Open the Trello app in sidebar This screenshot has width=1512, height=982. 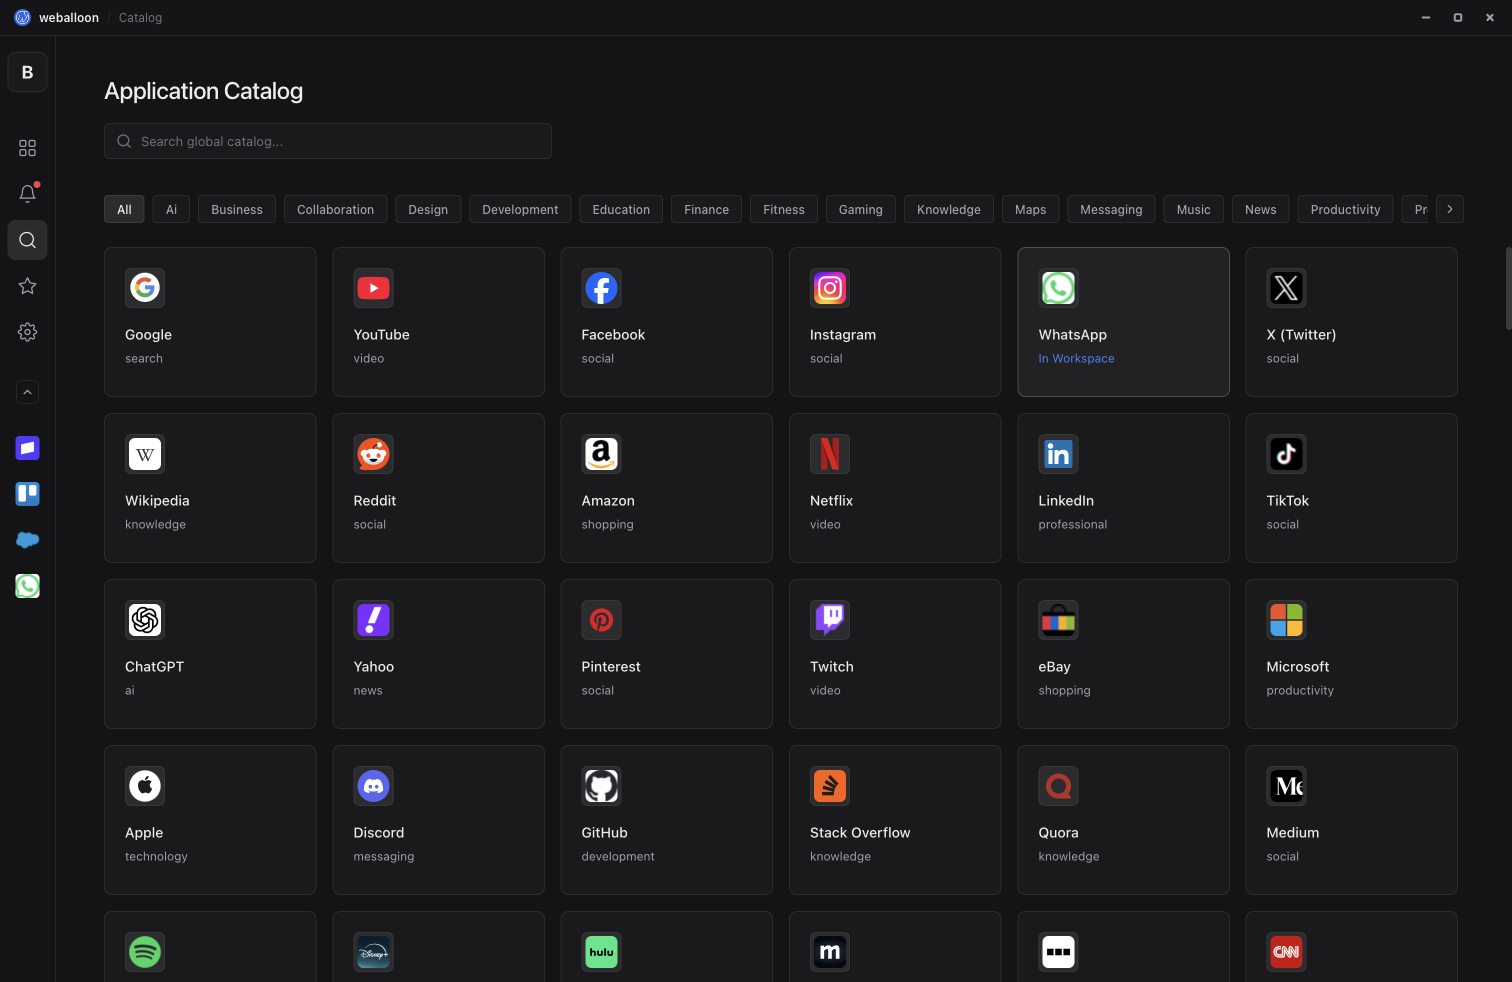pyautogui.click(x=27, y=494)
